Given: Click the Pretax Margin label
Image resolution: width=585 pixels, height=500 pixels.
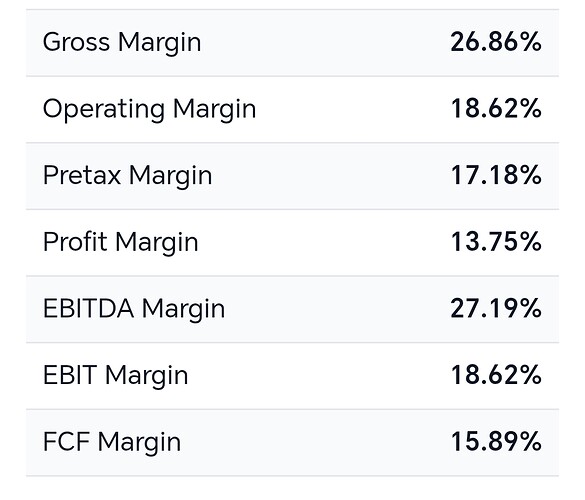Looking at the screenshot, I should tap(128, 176).
